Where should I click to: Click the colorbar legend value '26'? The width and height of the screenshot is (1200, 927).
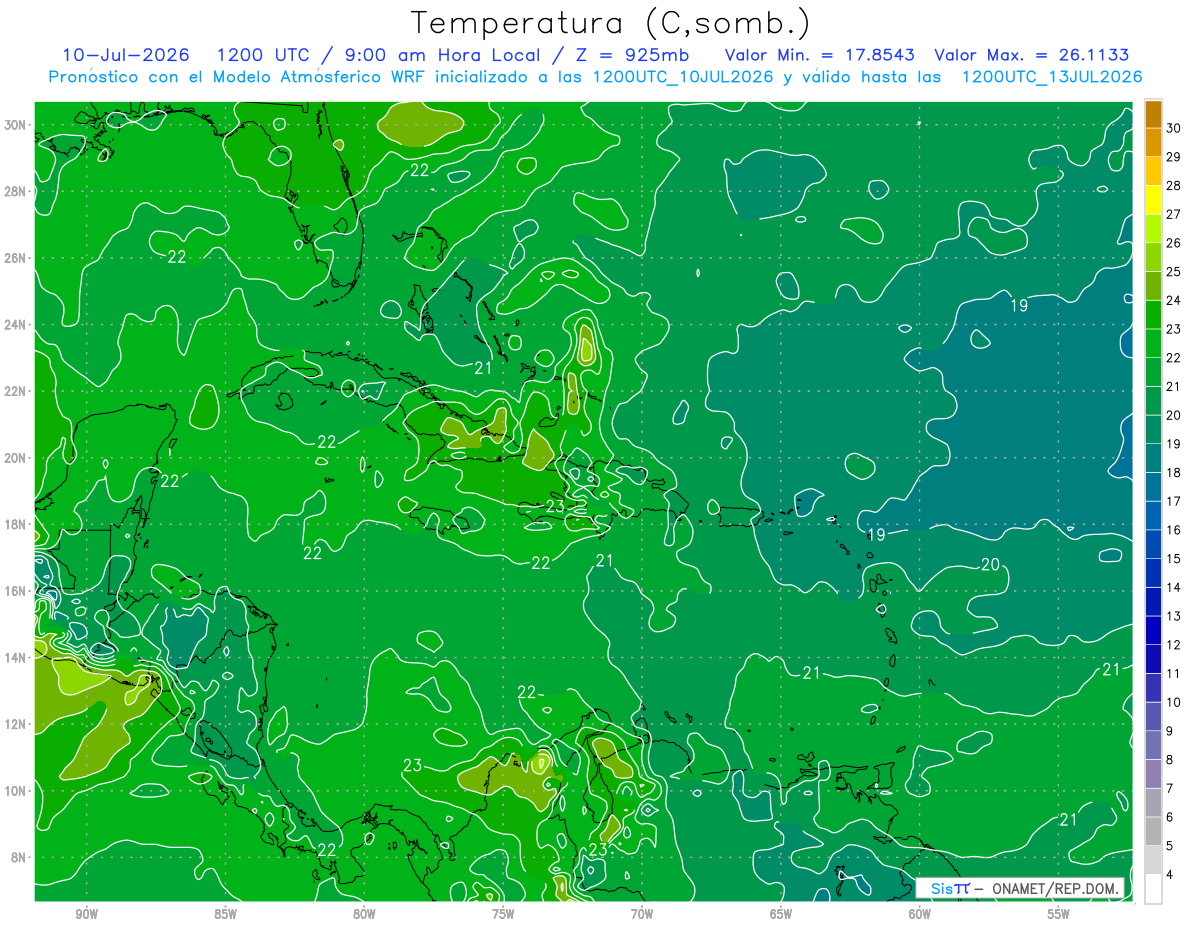[x=1173, y=243]
